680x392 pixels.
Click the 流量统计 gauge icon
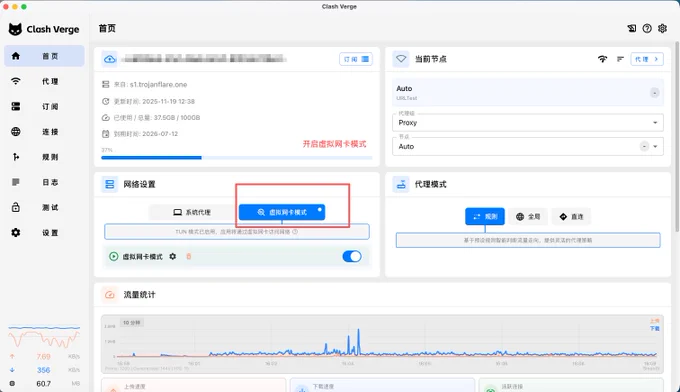(110, 295)
